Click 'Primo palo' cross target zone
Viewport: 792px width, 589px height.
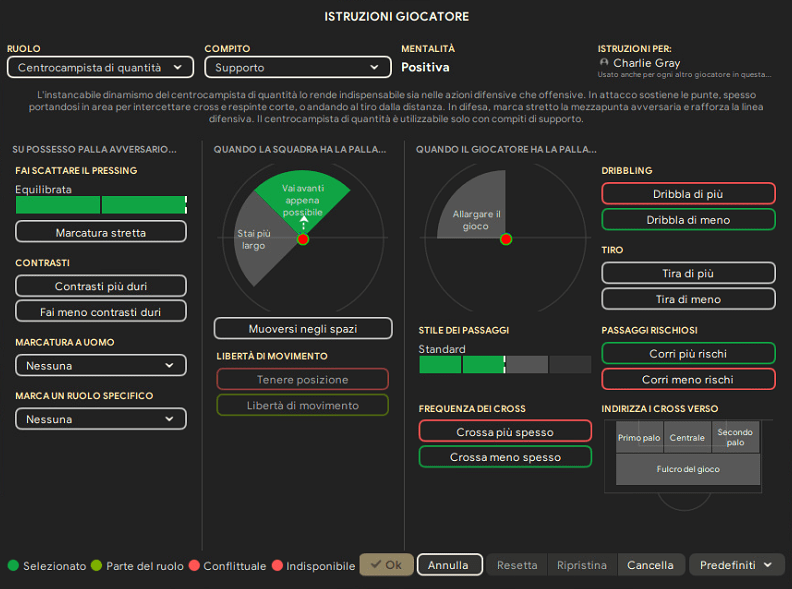click(x=637, y=438)
